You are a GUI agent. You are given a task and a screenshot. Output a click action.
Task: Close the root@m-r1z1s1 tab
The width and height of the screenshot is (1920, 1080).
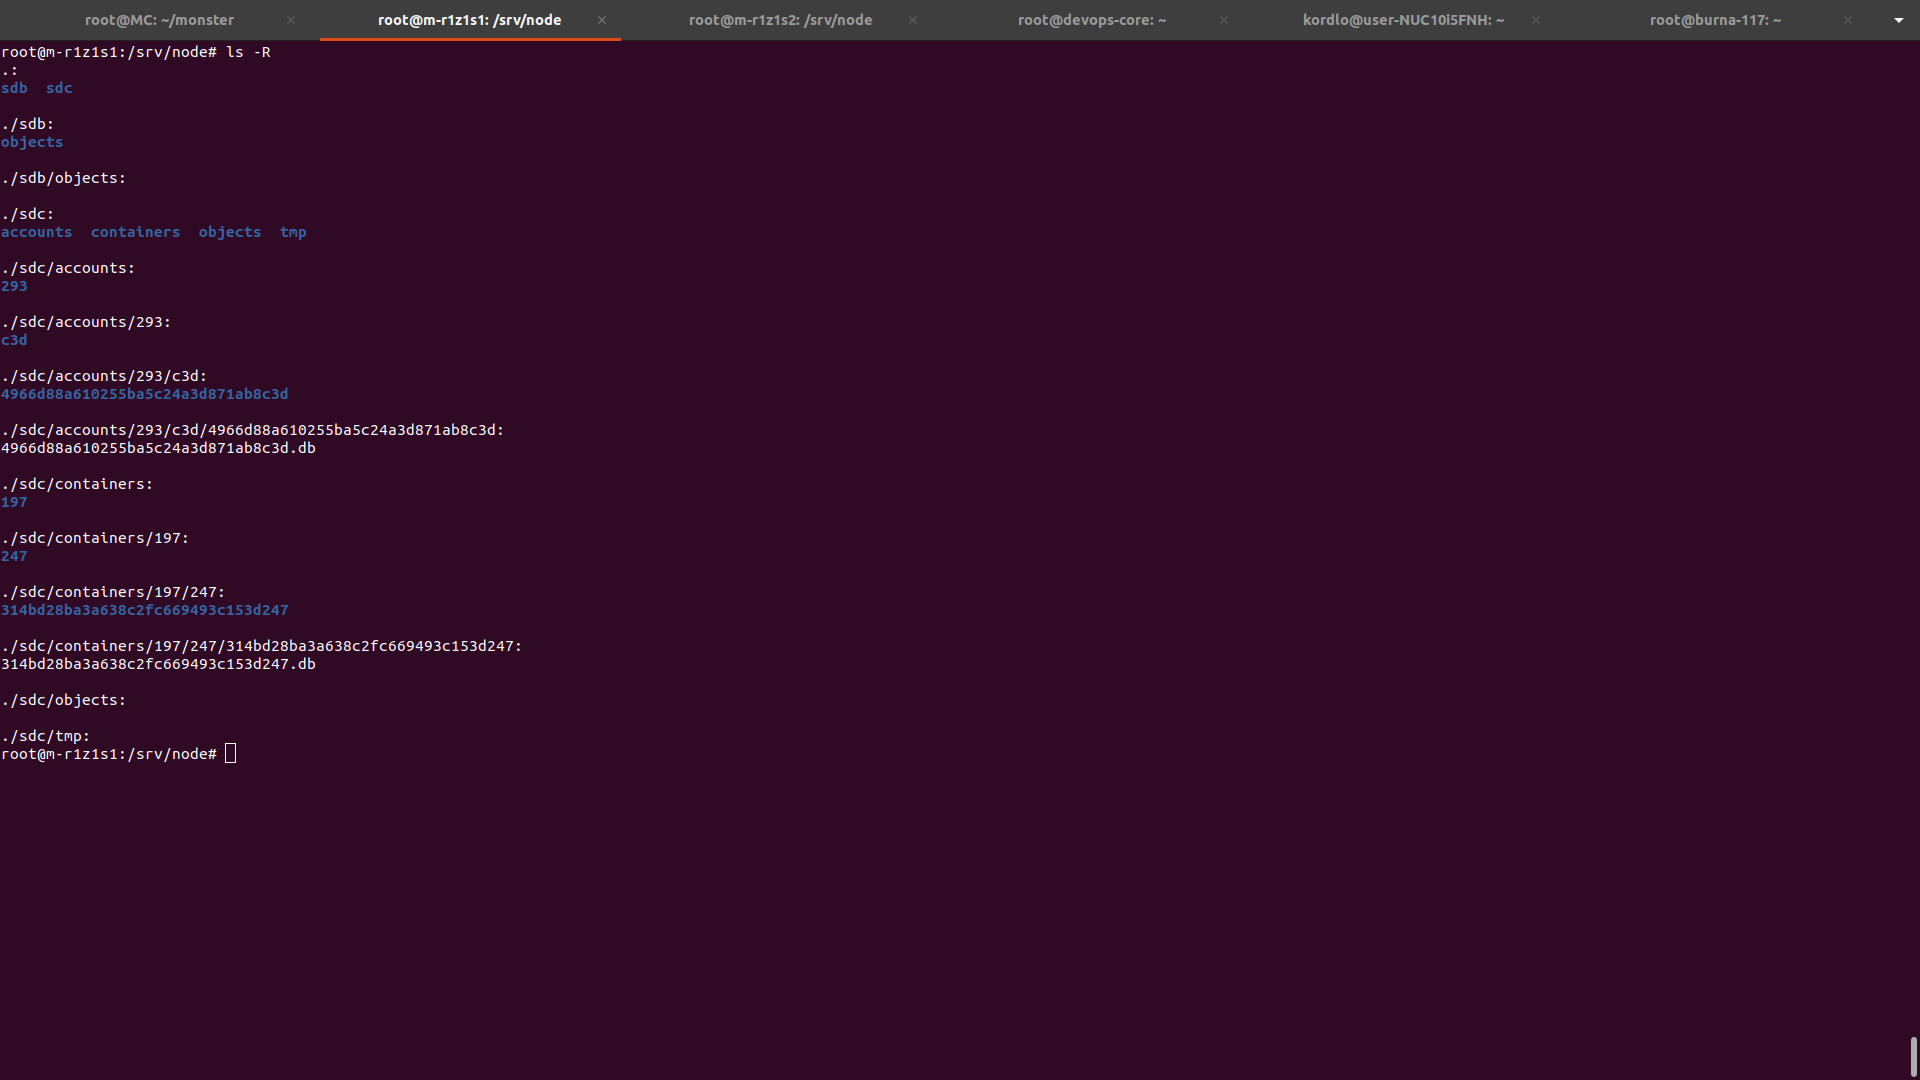click(x=602, y=20)
